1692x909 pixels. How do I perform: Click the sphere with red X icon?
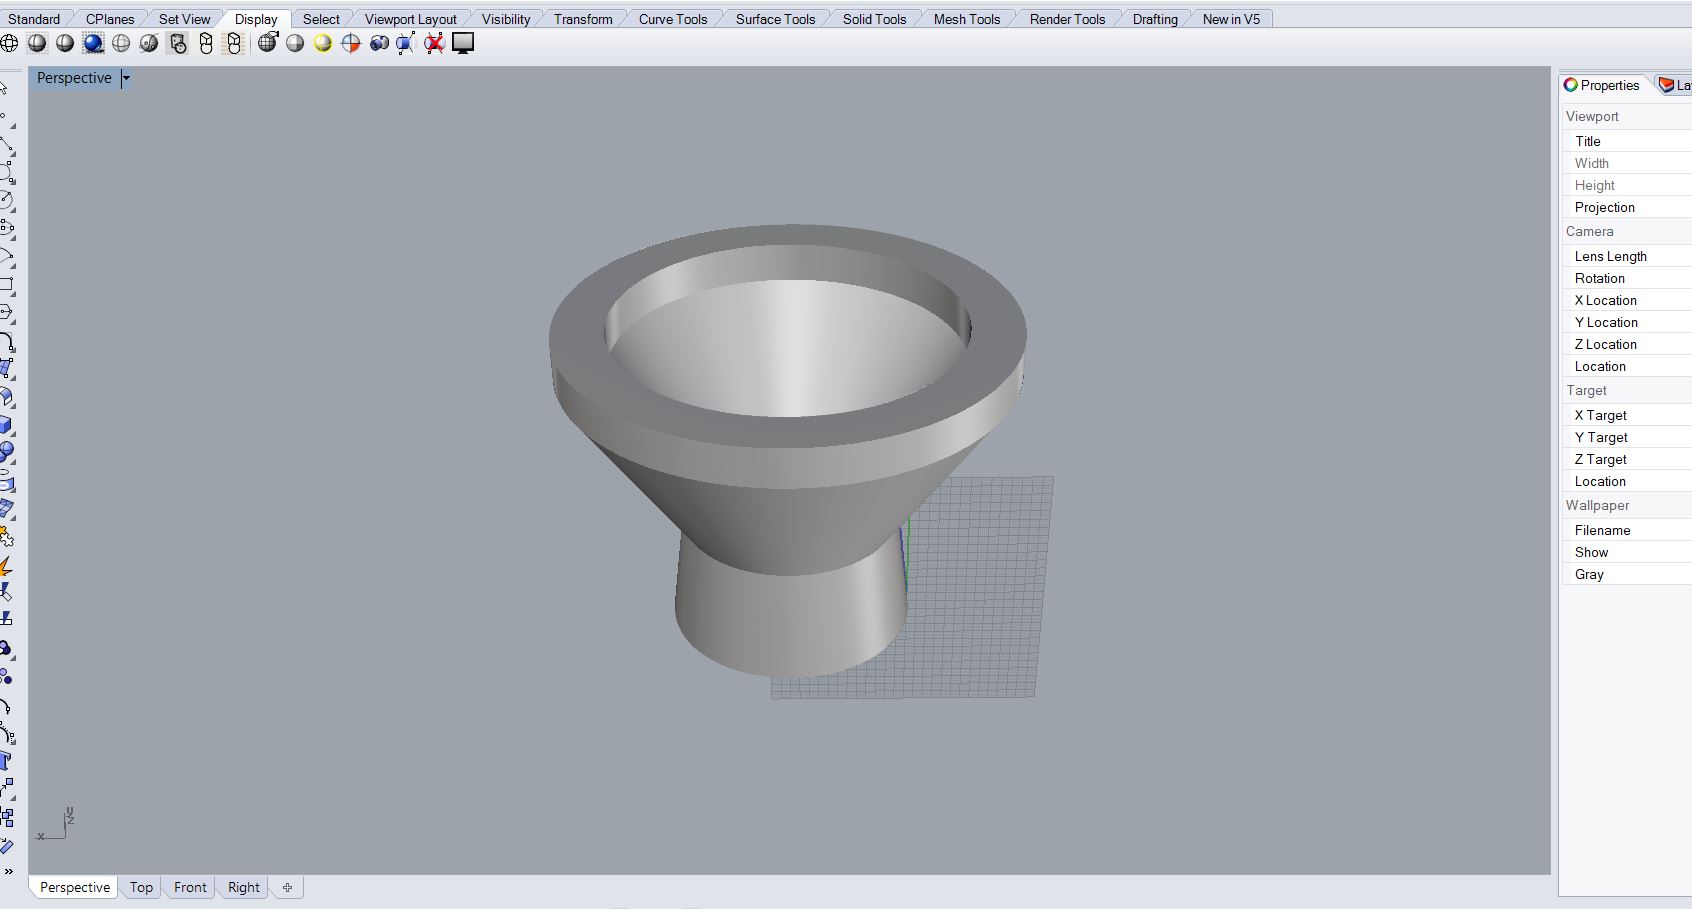tap(434, 43)
